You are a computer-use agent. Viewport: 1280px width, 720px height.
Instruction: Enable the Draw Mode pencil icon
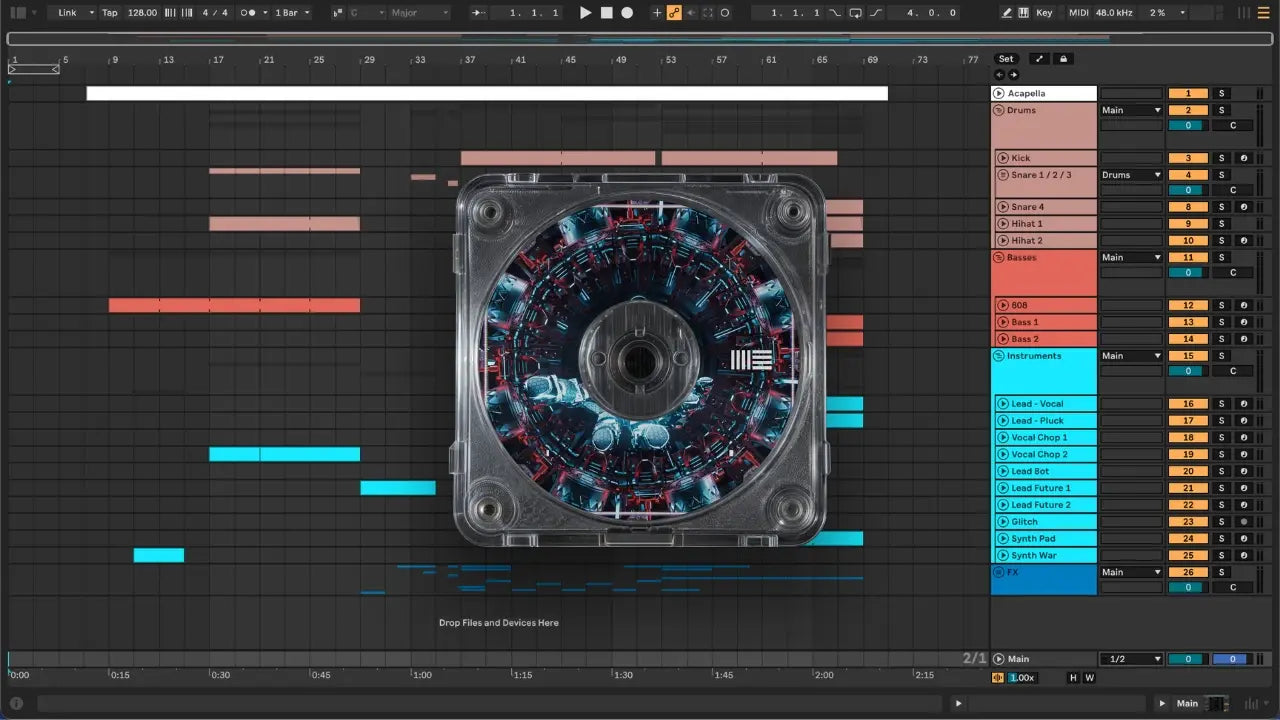click(1007, 13)
